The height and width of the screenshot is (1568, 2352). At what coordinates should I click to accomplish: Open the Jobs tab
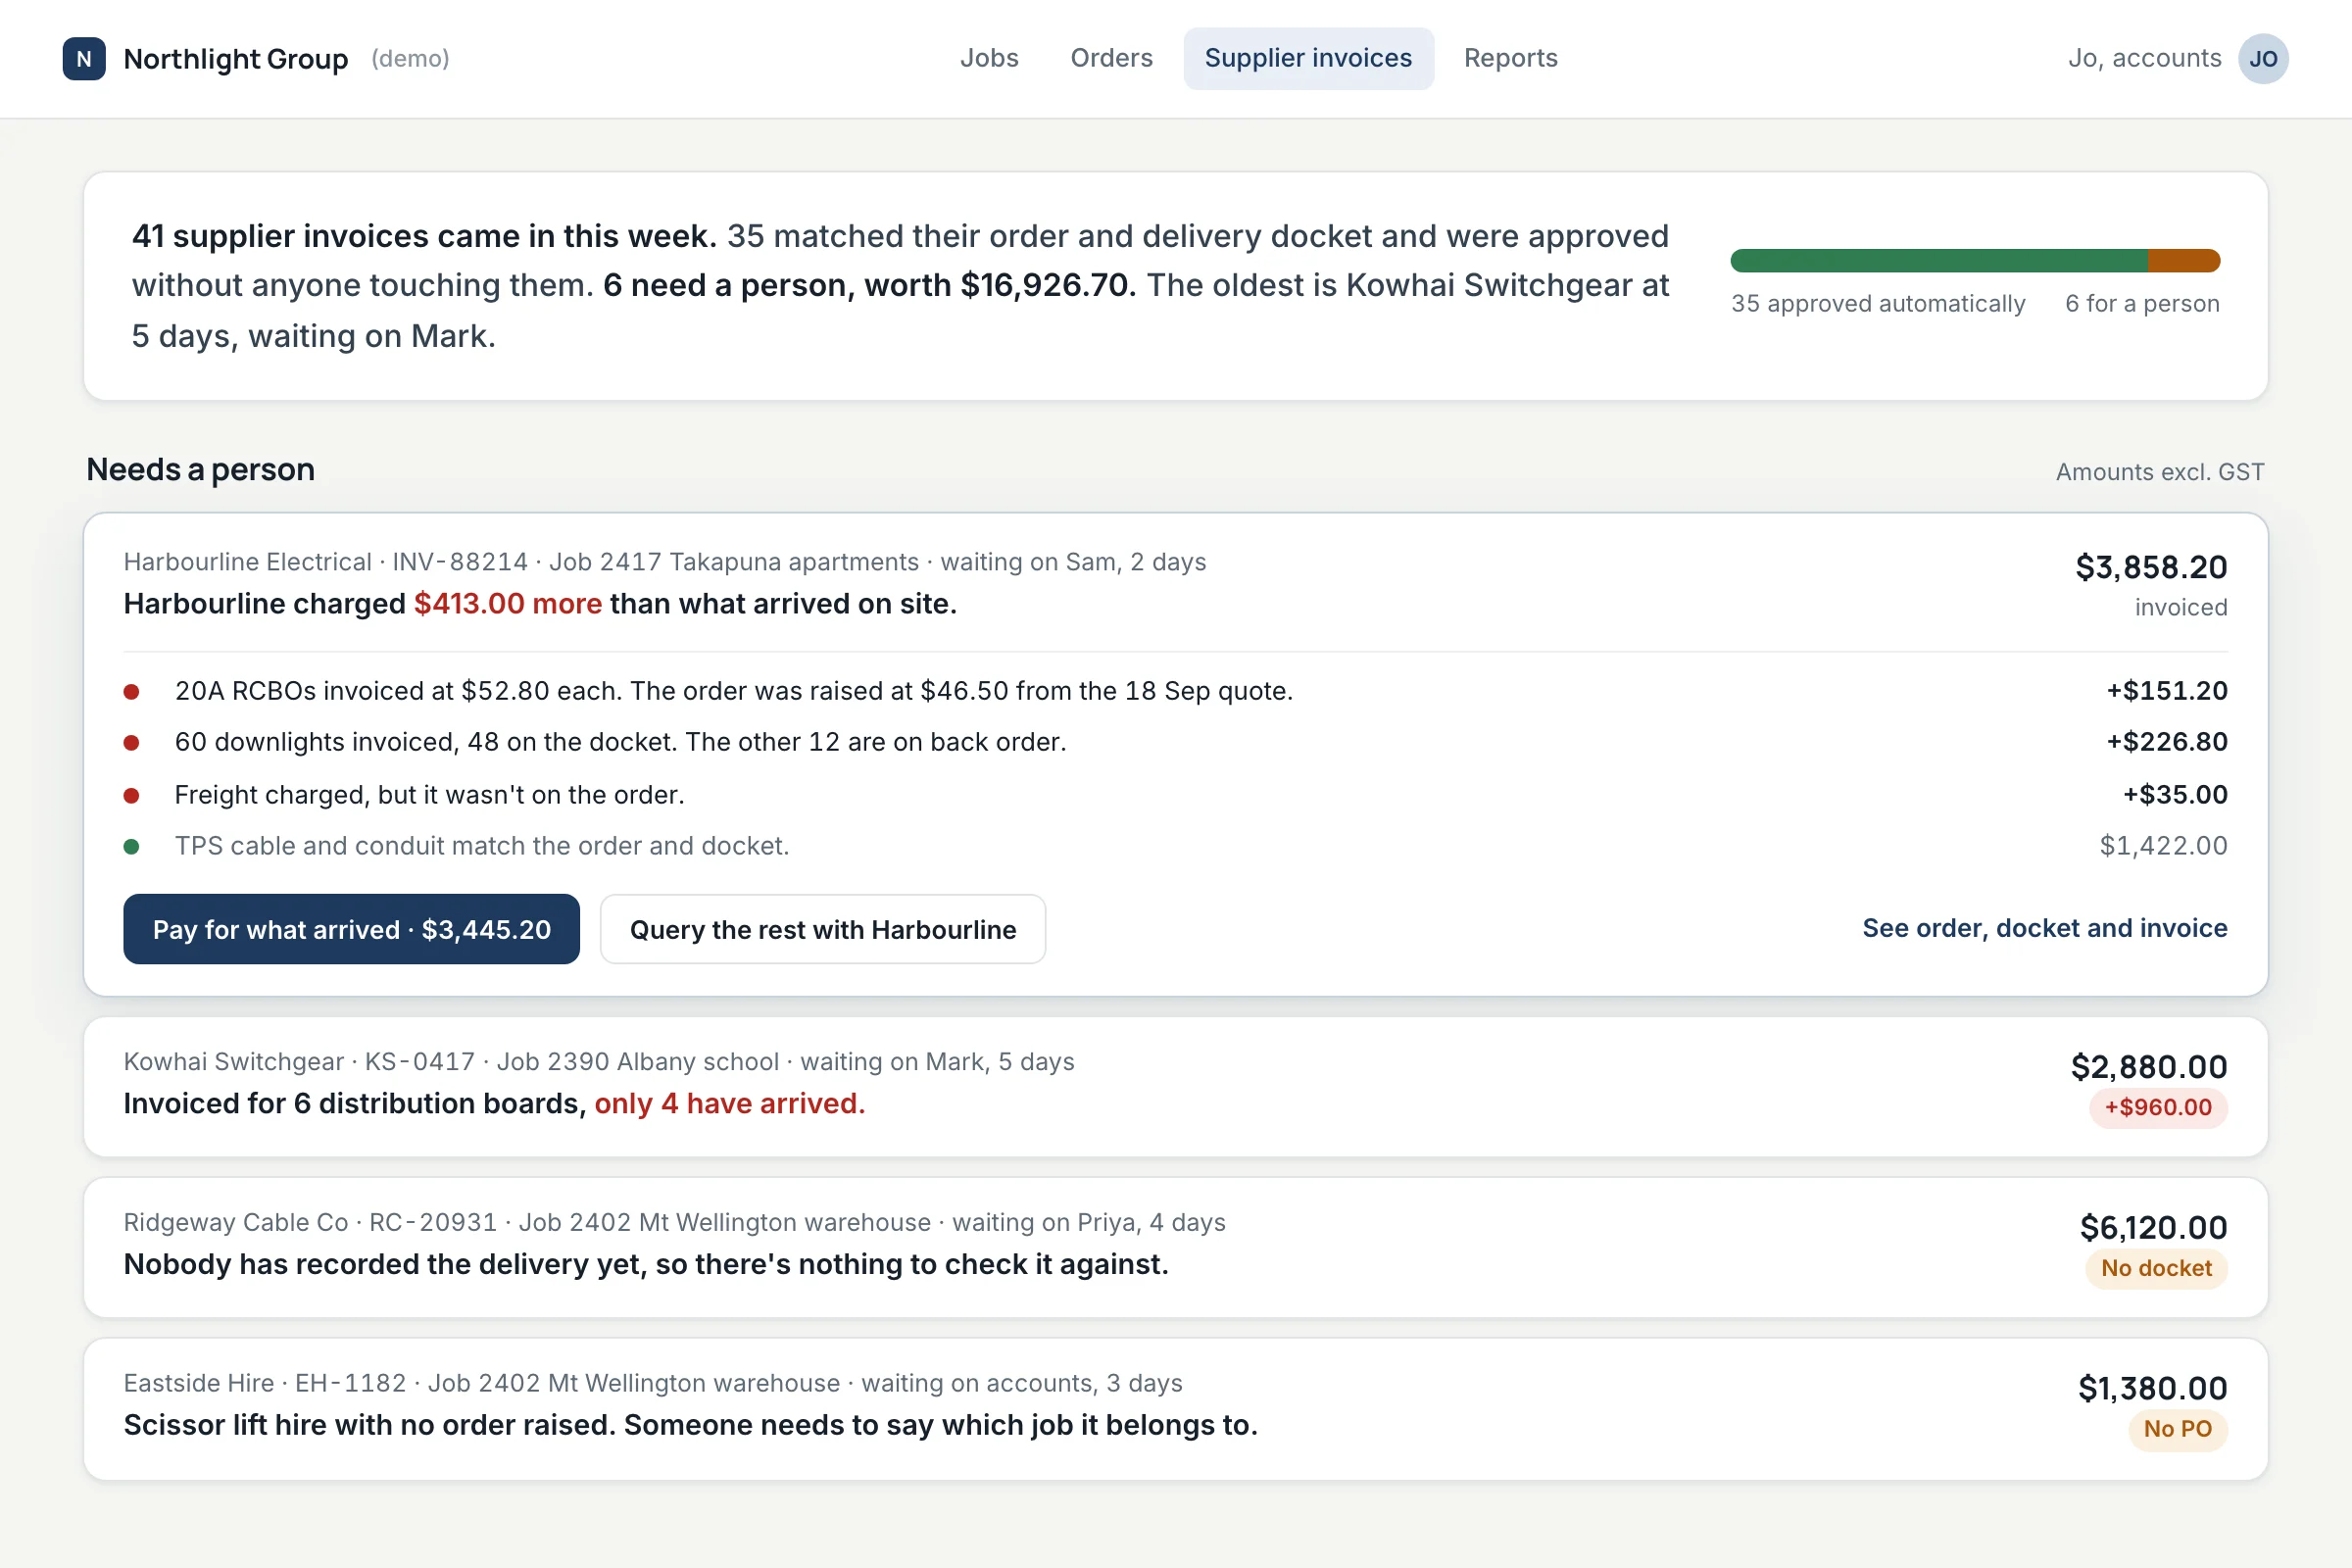click(989, 59)
